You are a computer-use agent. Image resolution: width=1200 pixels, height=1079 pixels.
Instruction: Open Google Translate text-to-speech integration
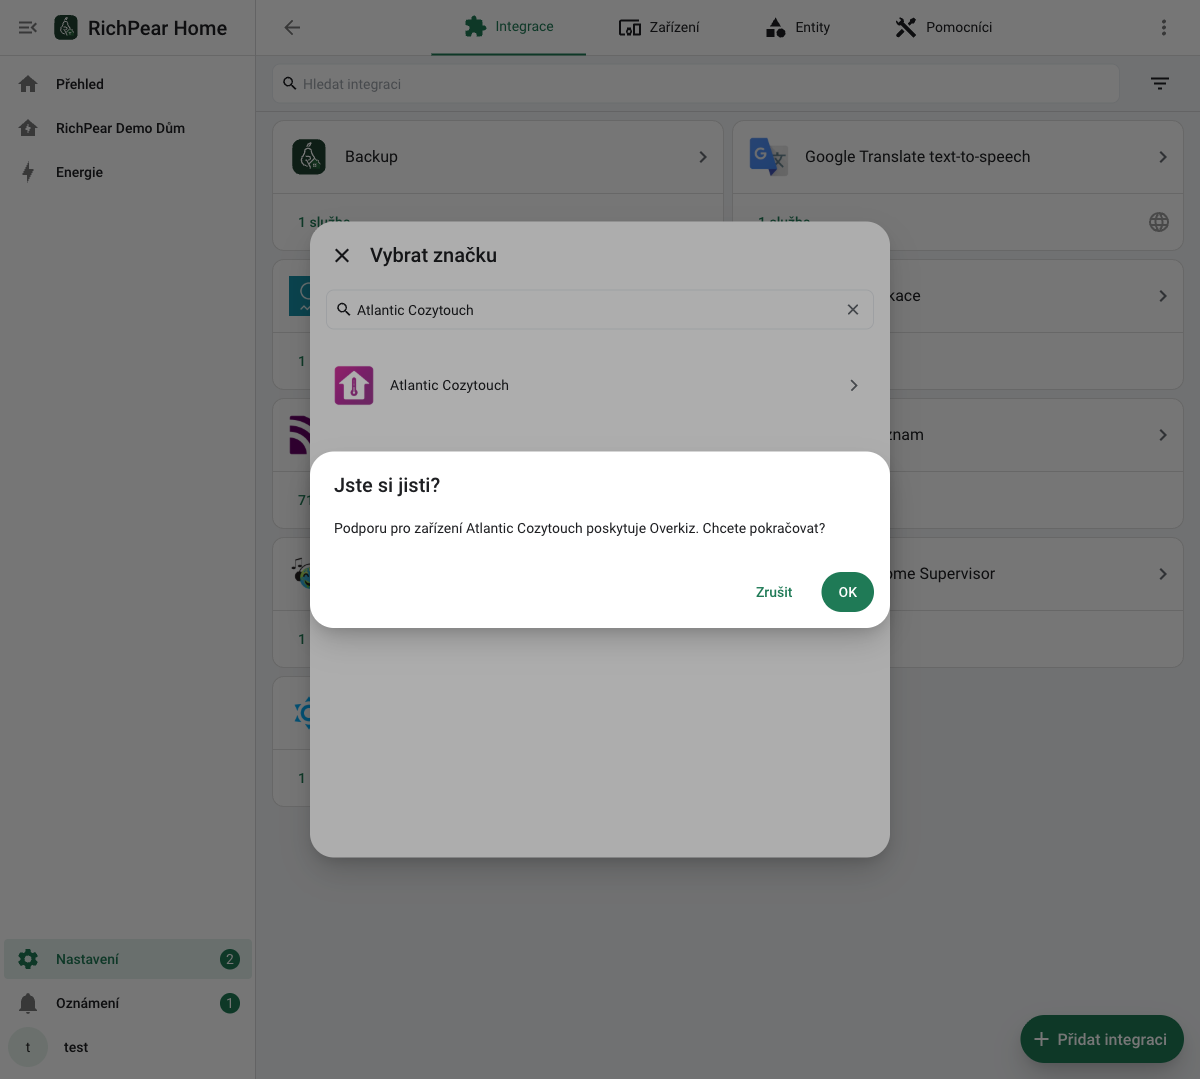[x=958, y=157]
